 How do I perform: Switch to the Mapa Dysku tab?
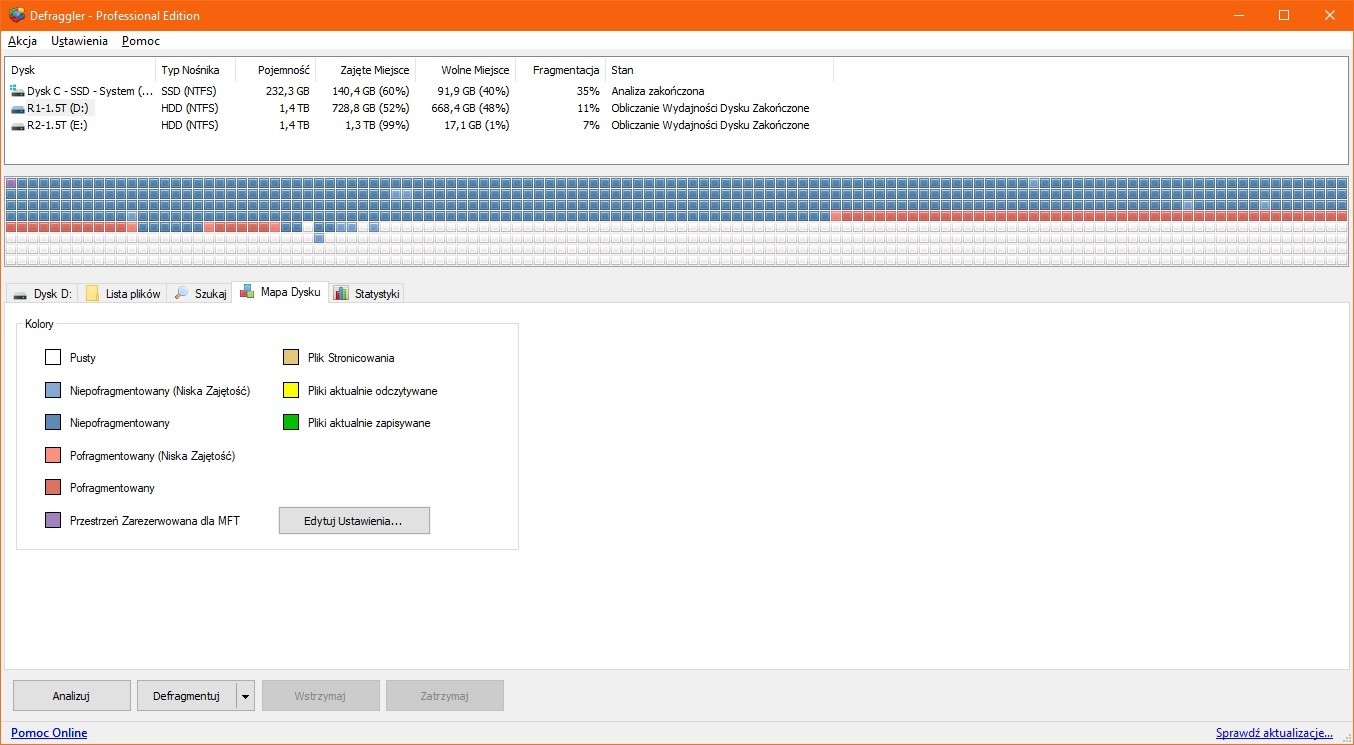[x=280, y=292]
